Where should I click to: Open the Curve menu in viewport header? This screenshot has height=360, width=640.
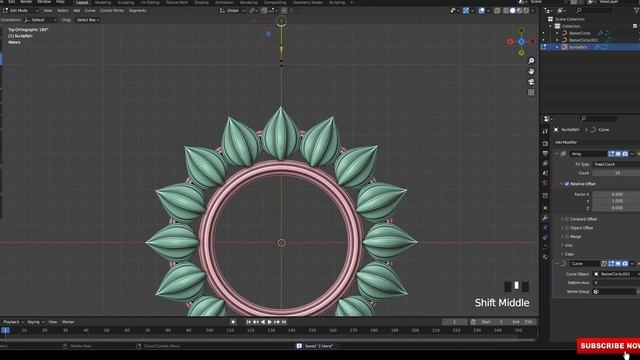(90, 11)
